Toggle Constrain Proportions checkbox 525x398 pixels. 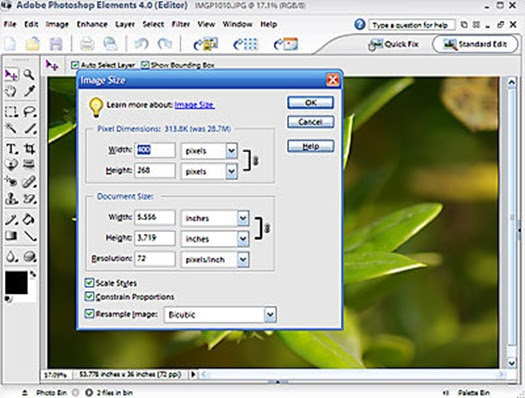point(89,297)
